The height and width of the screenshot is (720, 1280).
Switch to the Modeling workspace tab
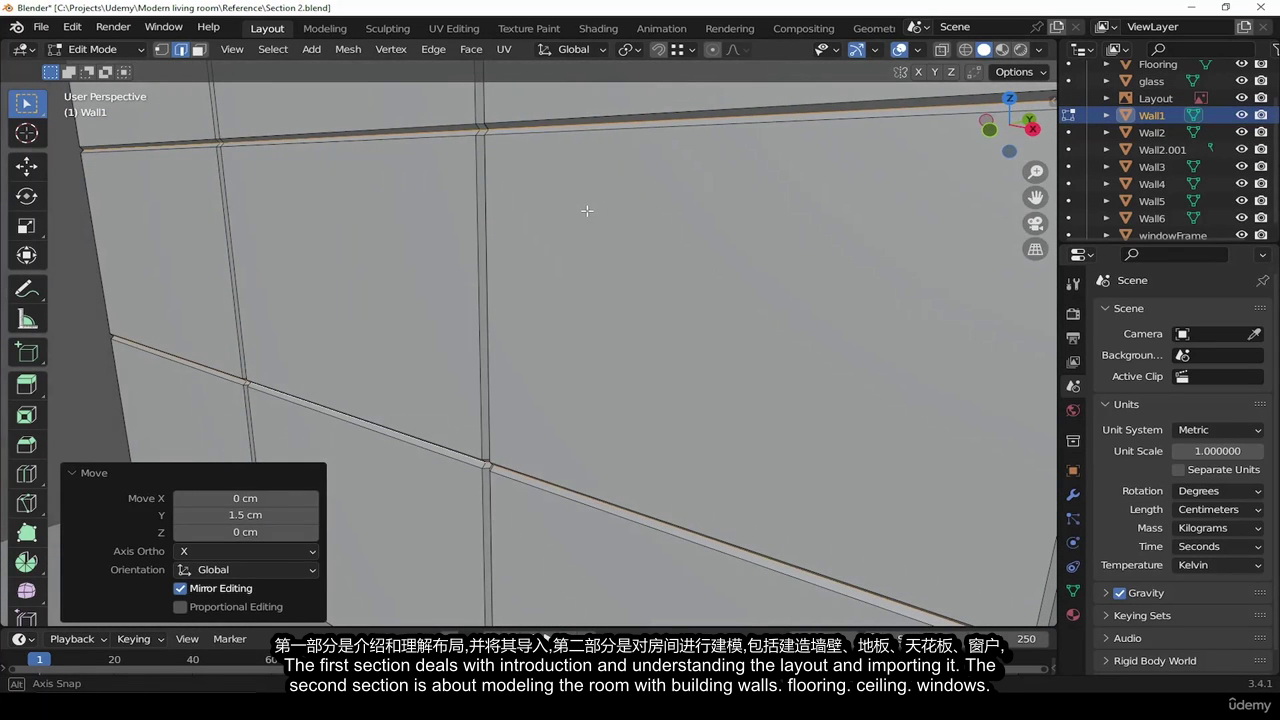[x=325, y=28]
